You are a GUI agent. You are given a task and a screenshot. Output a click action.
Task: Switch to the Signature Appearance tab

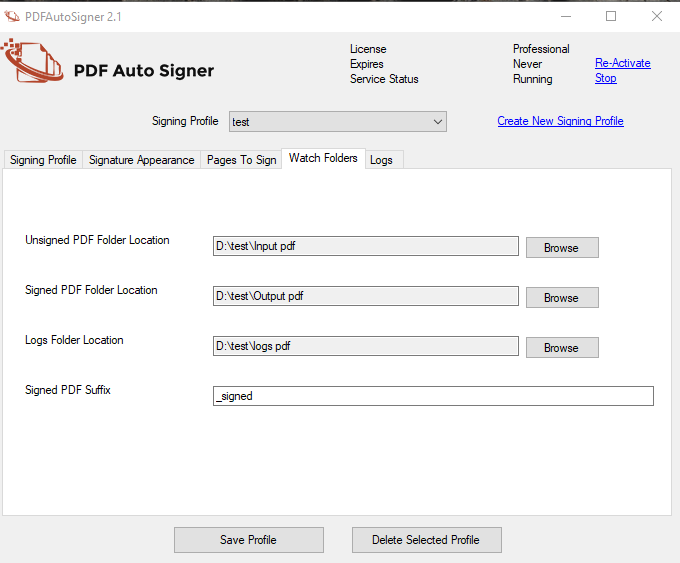click(x=141, y=160)
